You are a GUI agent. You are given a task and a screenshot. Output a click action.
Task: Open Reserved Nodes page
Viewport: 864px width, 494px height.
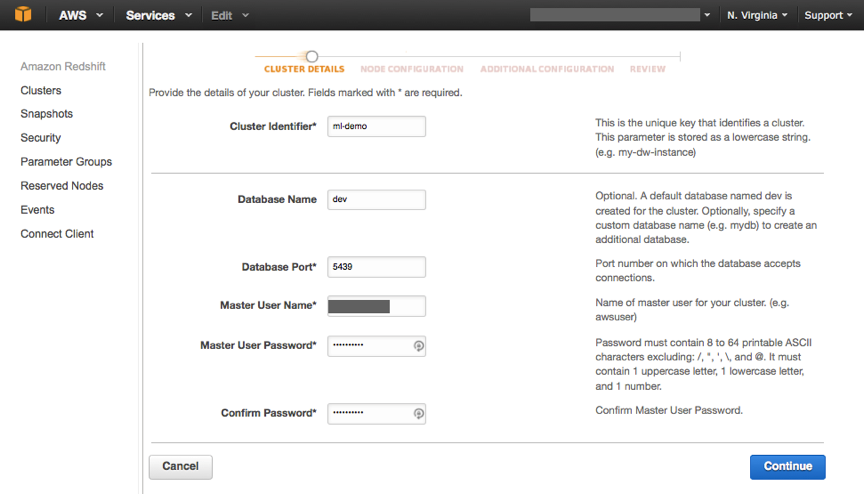click(62, 186)
